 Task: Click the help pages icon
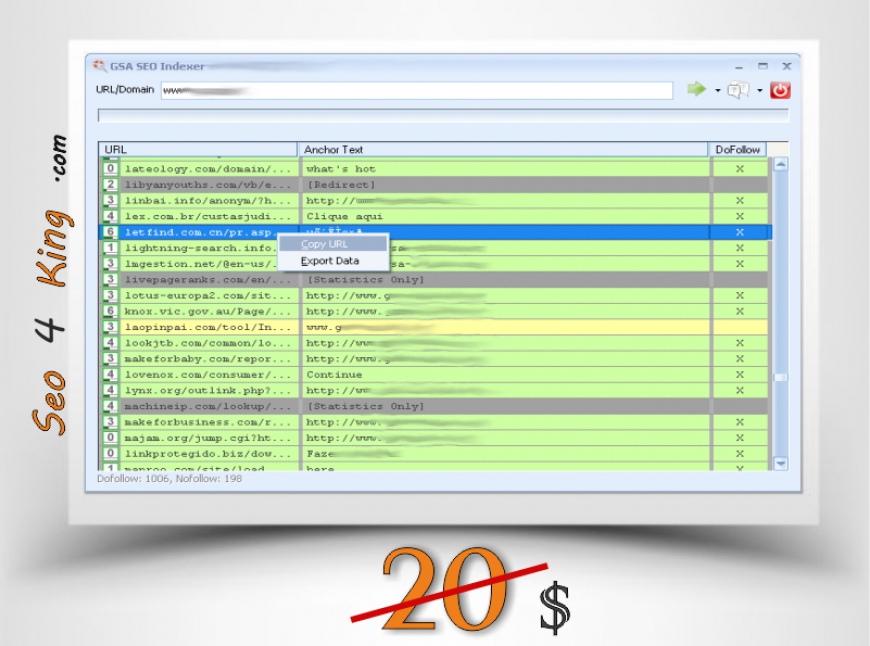738,90
